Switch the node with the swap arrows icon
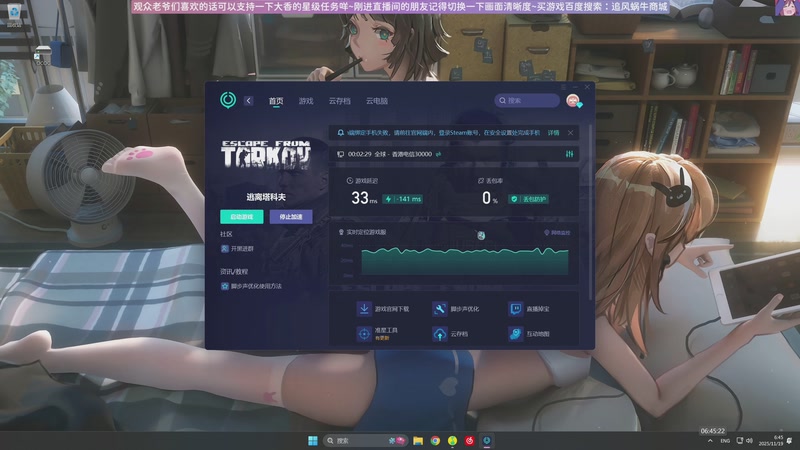 tap(438, 154)
